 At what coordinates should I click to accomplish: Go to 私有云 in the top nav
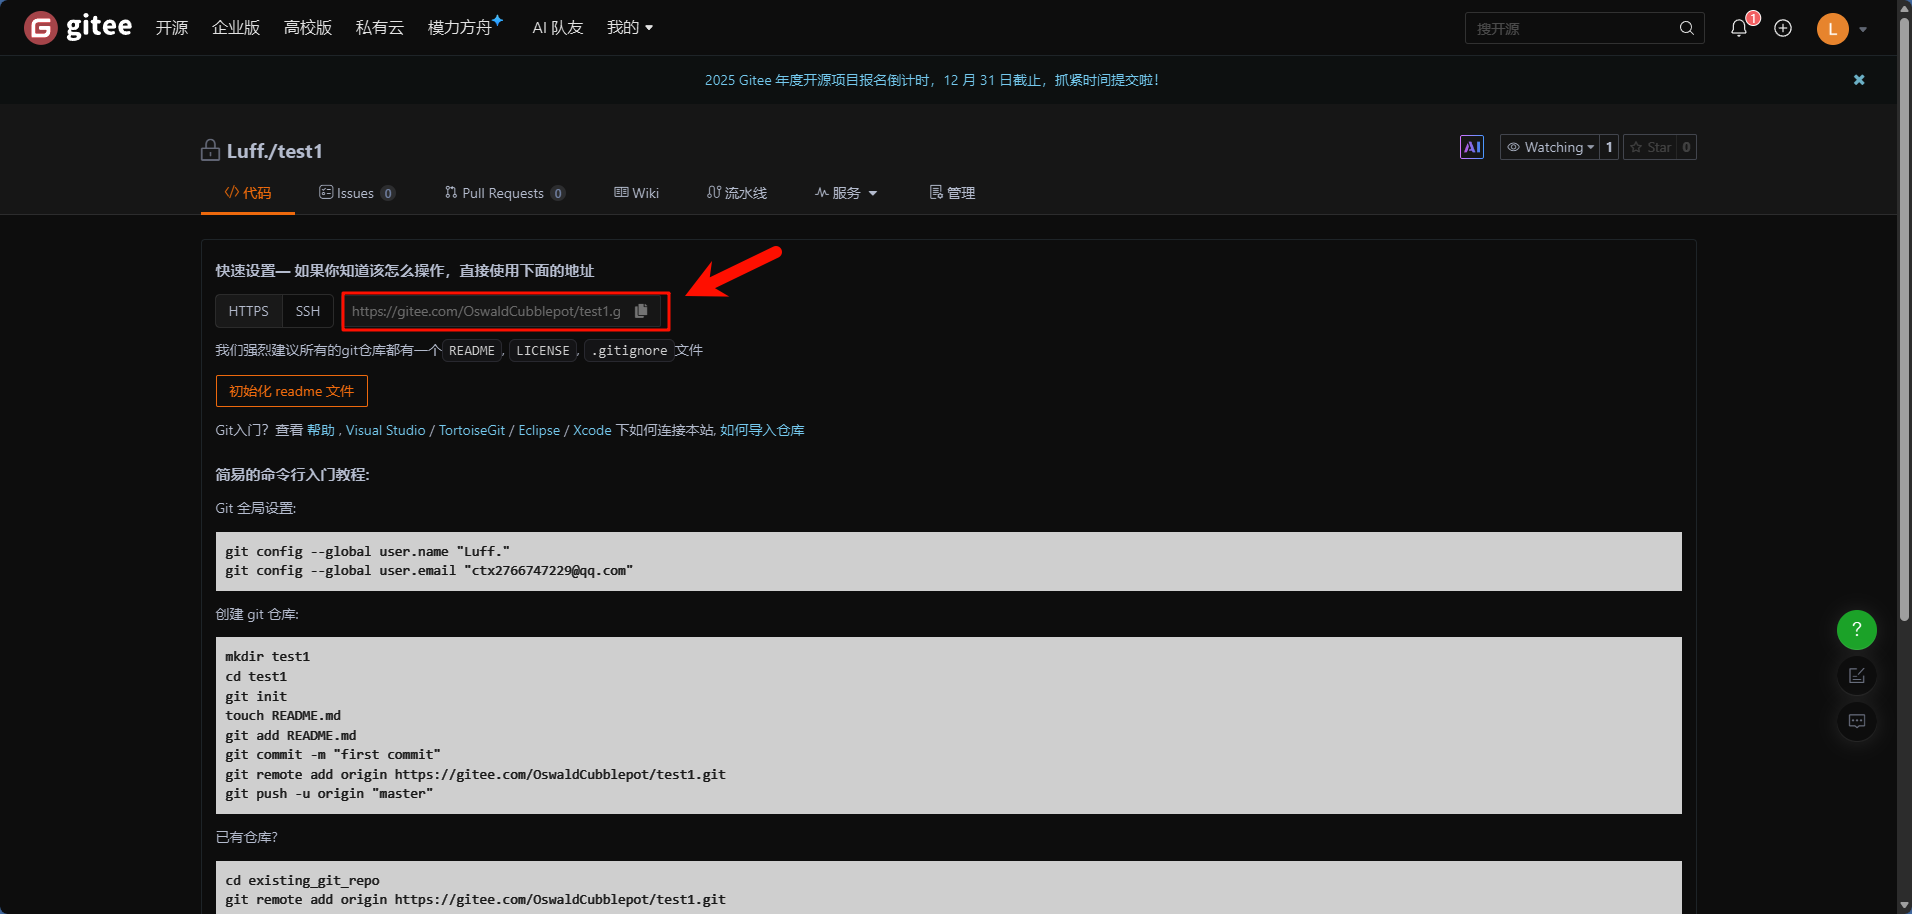380,28
